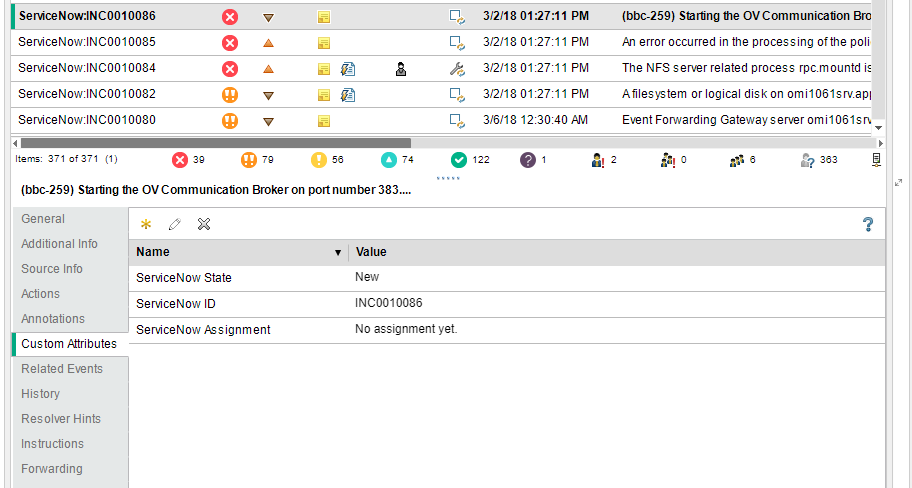Click annotation note icon in INC0010086 row
The image size is (912, 488).
pos(324,17)
